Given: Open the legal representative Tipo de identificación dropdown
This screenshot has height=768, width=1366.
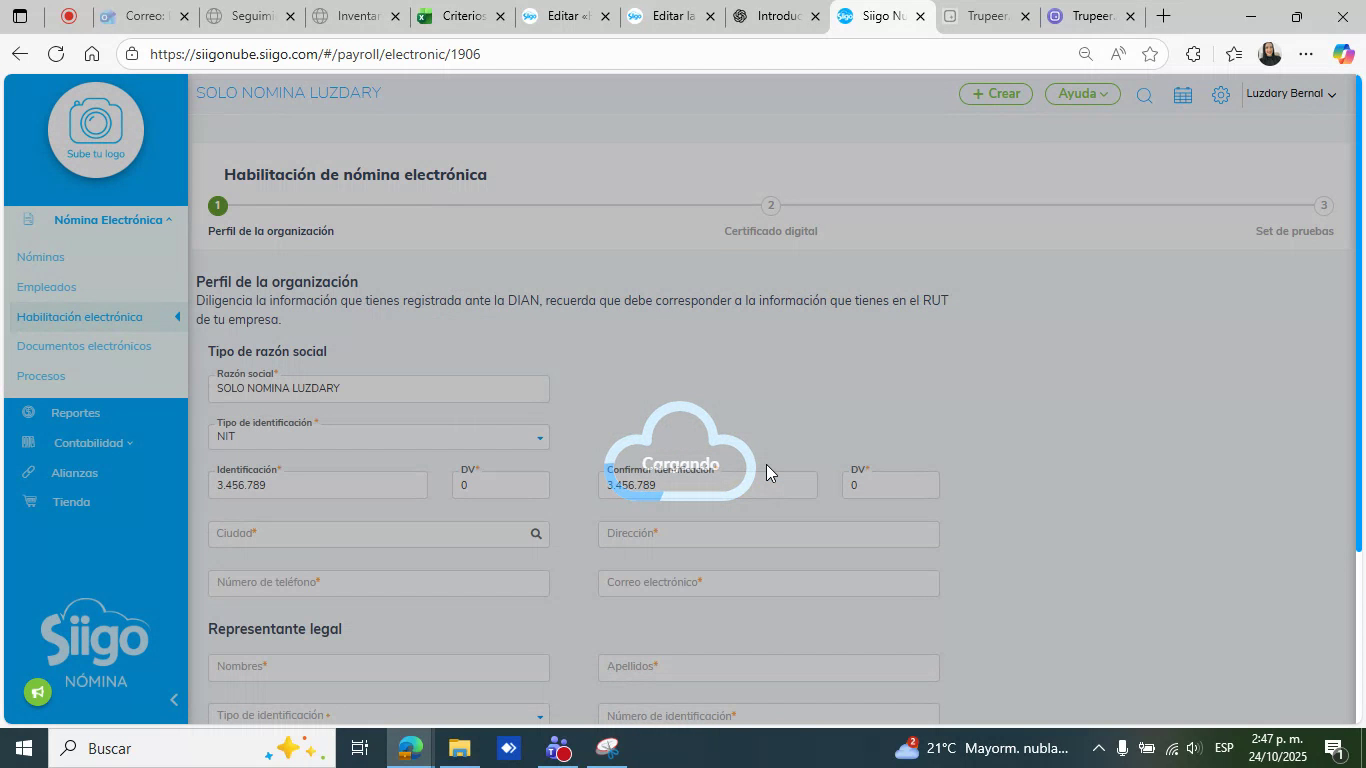Looking at the screenshot, I should [x=379, y=715].
